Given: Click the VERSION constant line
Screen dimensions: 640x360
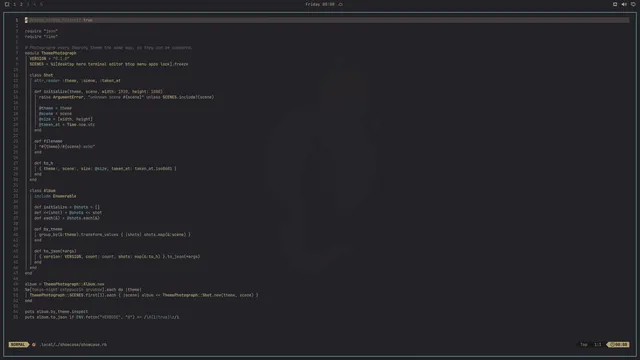Looking at the screenshot, I should tap(49, 58).
